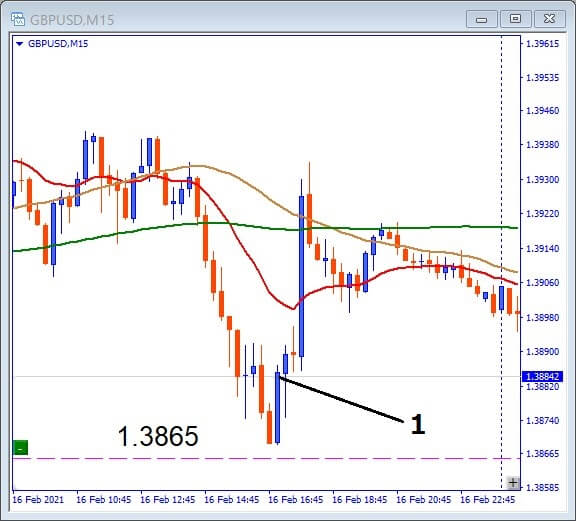Click the green minus button on chart
Viewport: 576px width, 521px height.
(21, 448)
